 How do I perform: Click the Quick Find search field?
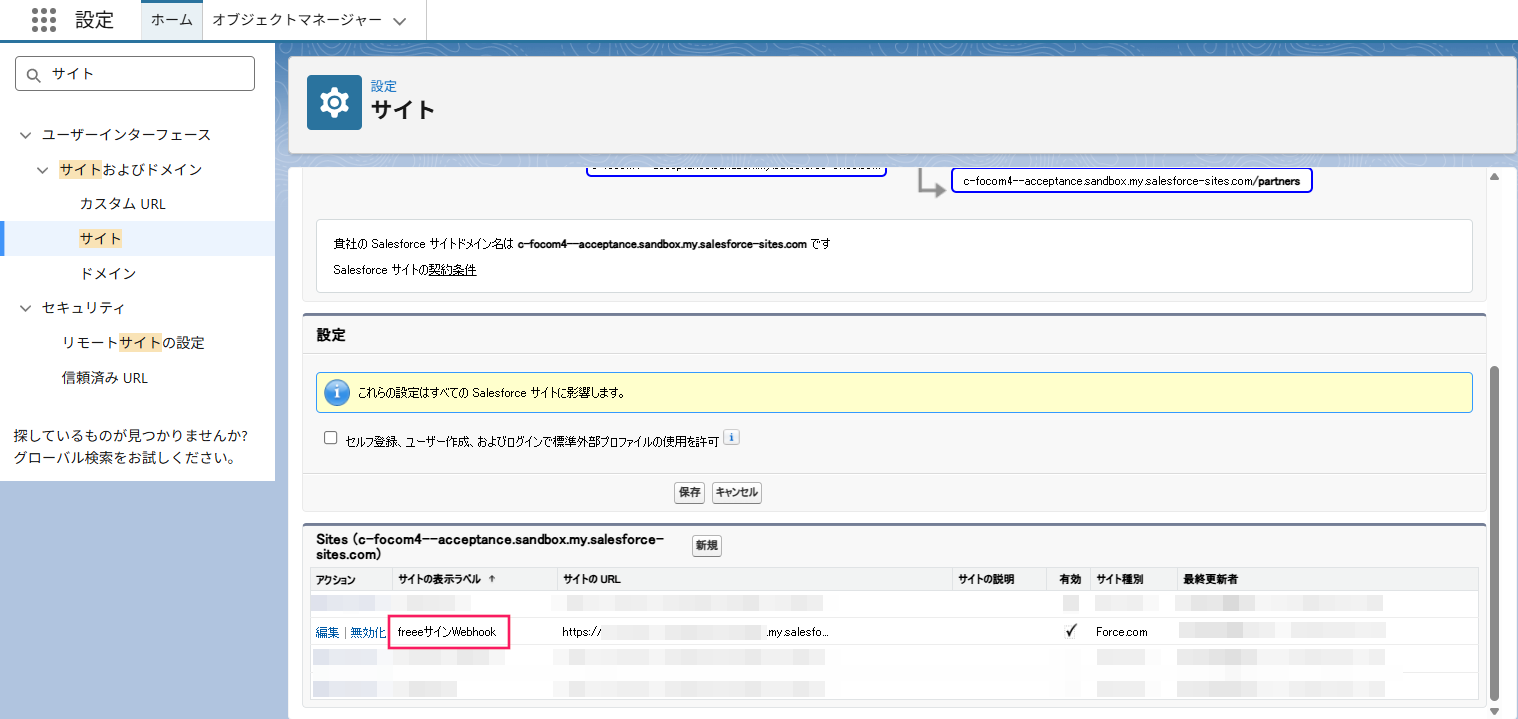pos(136,74)
